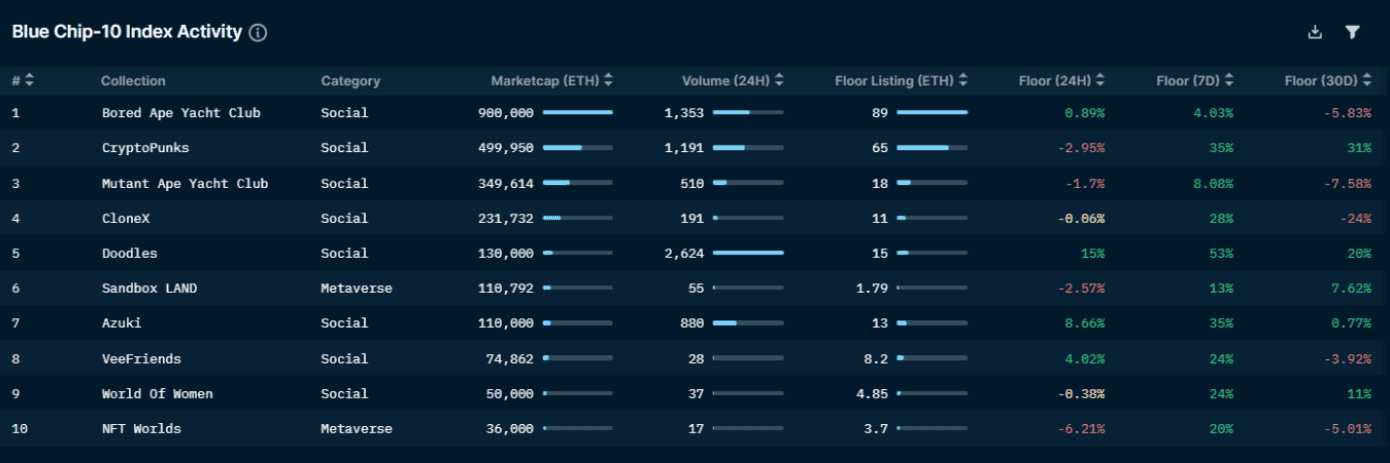1390x463 pixels.
Task: Click volume value 1,353
Action: (684, 113)
